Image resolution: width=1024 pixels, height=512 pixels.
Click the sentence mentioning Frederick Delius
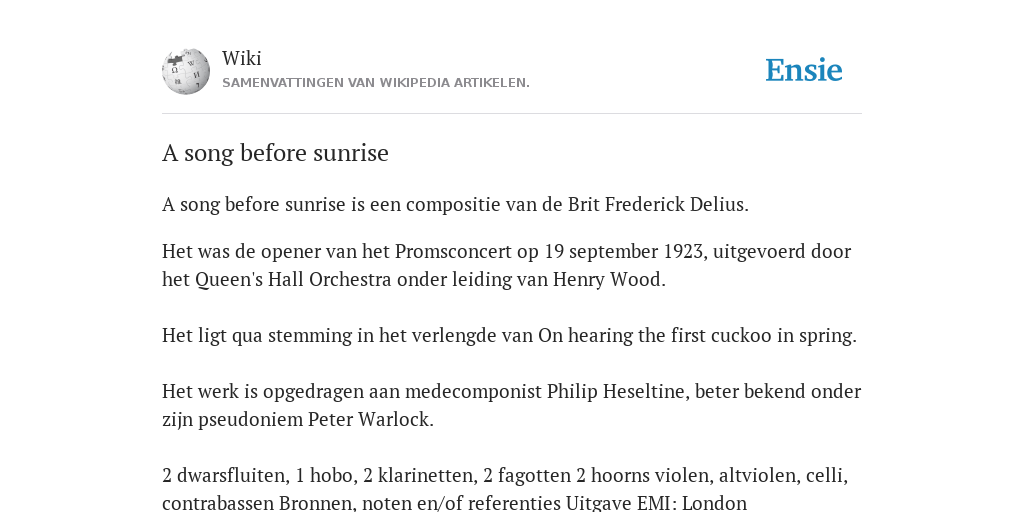click(455, 204)
